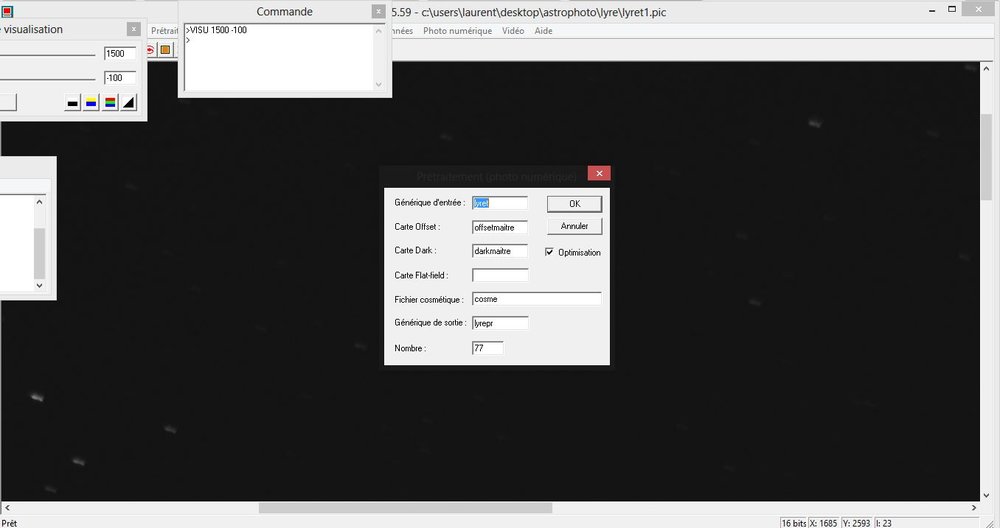Click the Annuler button
The height and width of the screenshot is (528, 1000).
point(575,226)
